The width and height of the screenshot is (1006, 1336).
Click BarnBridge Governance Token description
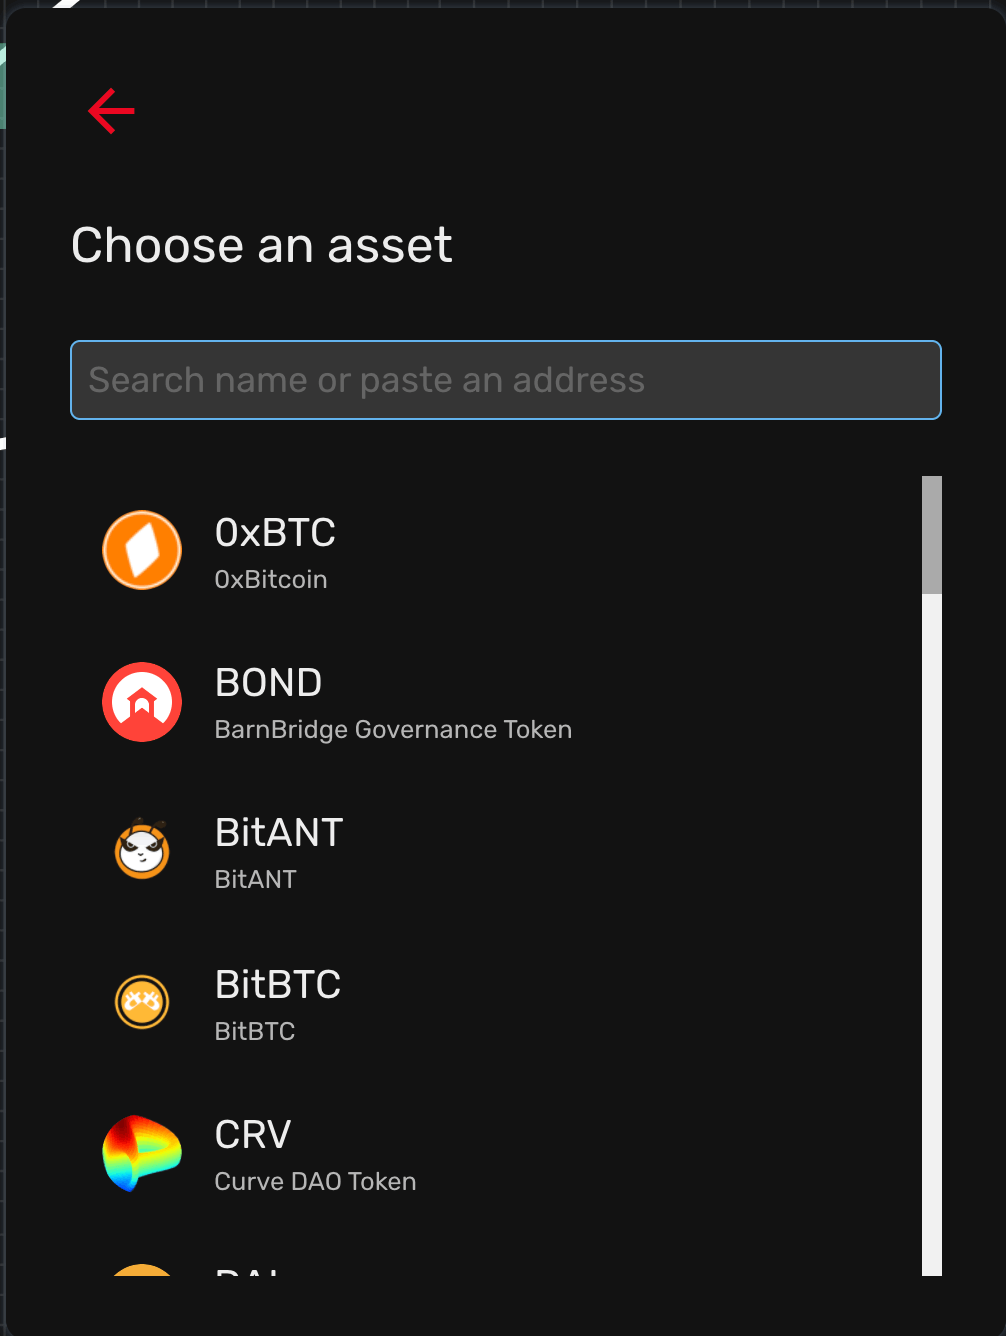click(393, 730)
